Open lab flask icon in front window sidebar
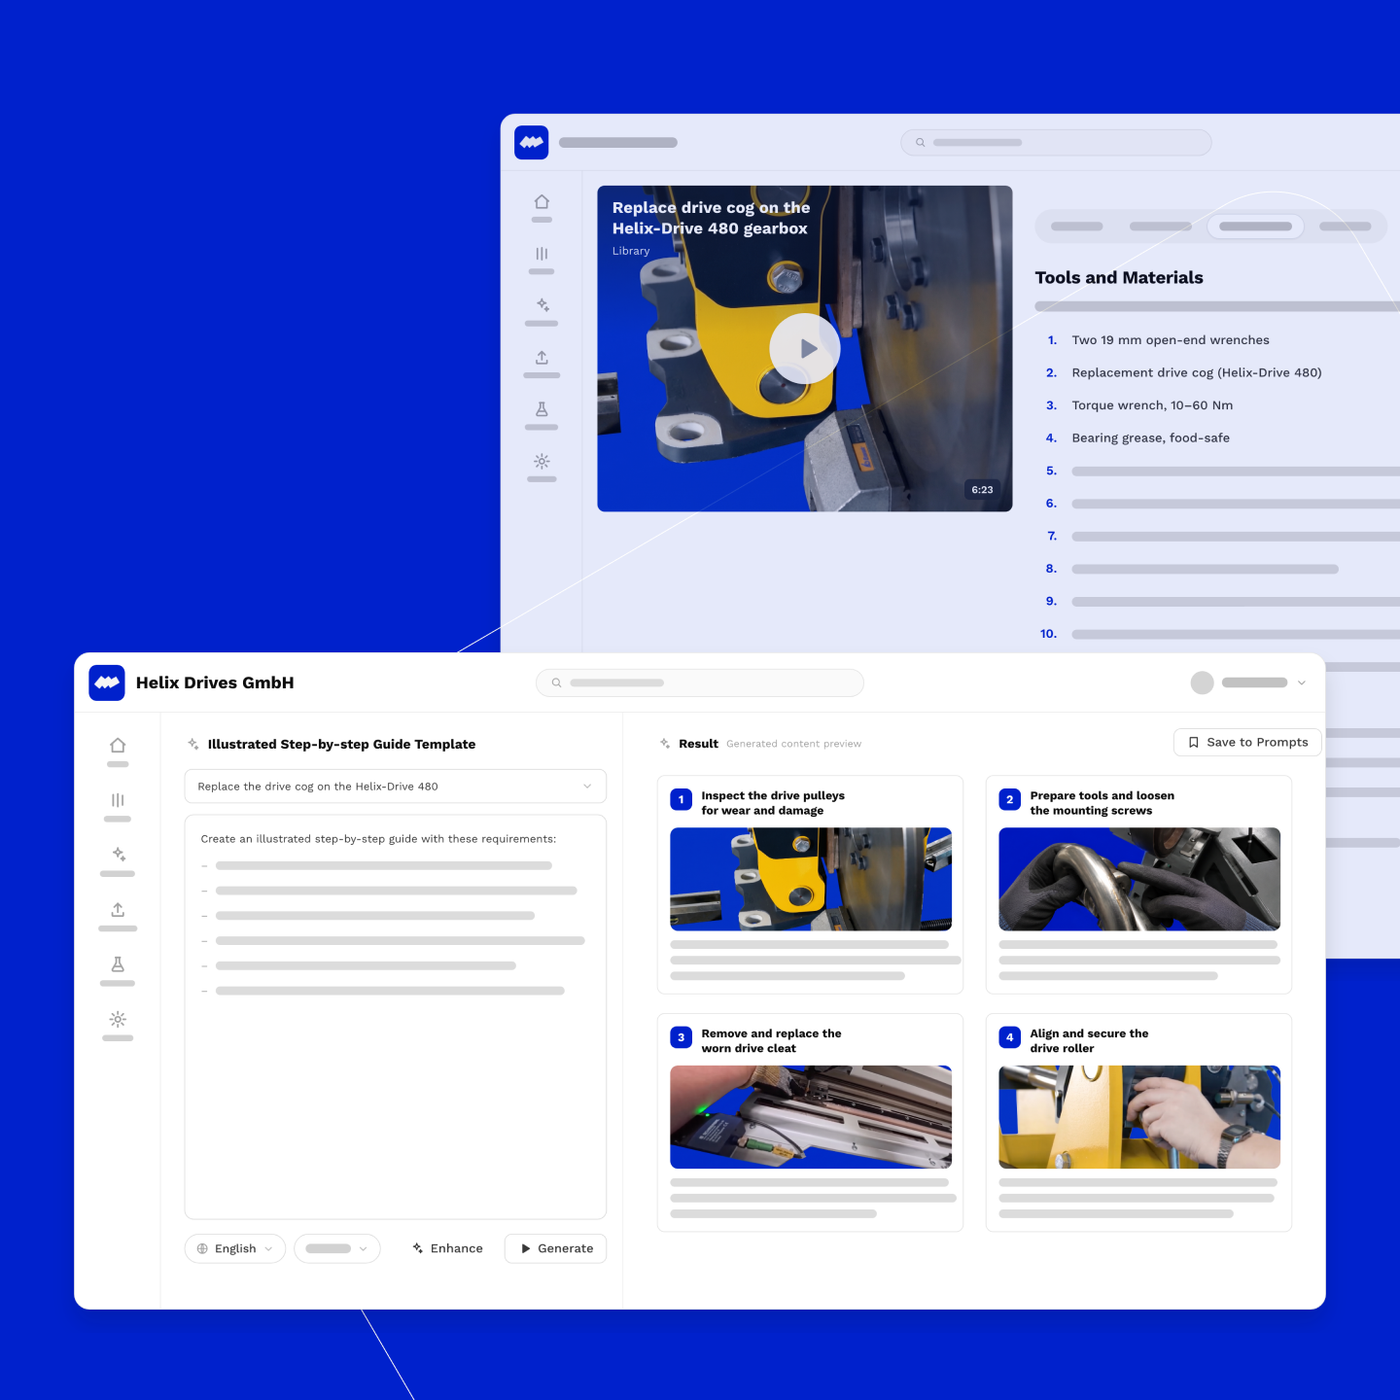Viewport: 1400px width, 1400px height. point(118,965)
